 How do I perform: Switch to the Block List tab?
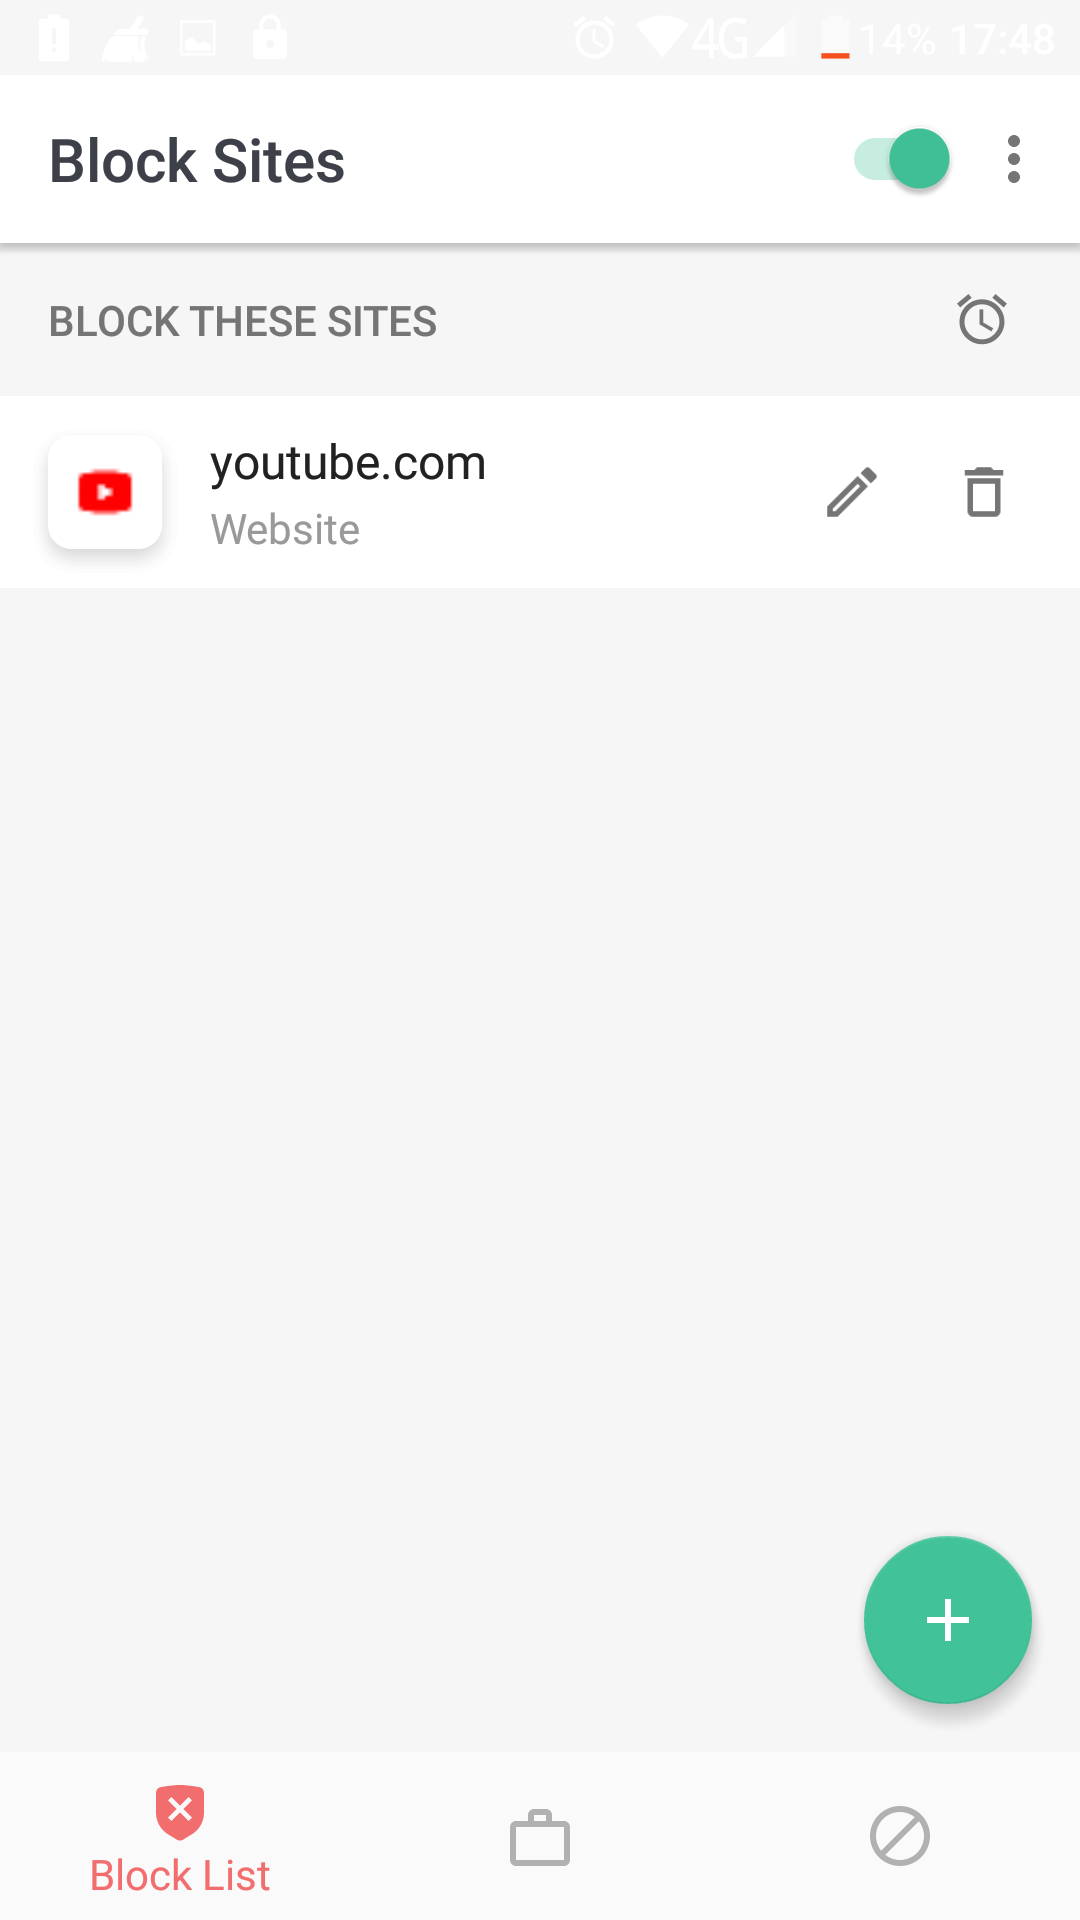click(180, 1838)
